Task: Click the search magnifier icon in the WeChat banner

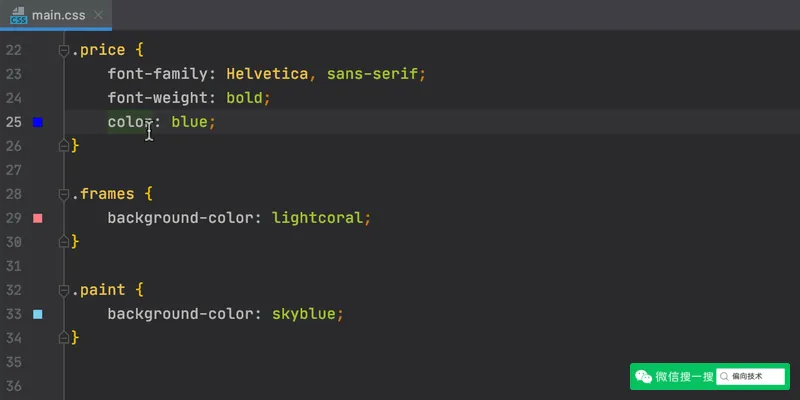Action: [724, 377]
